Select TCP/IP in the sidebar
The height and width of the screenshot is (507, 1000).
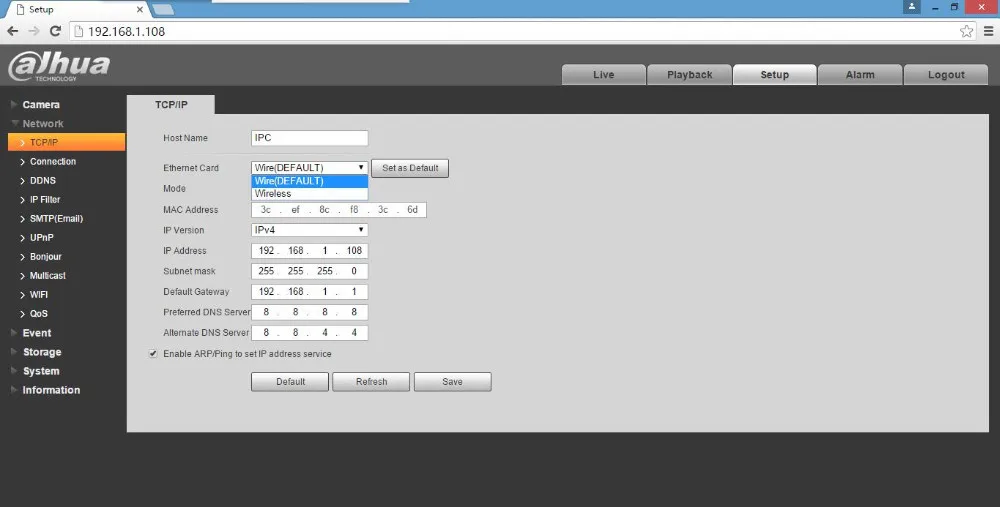[66, 142]
